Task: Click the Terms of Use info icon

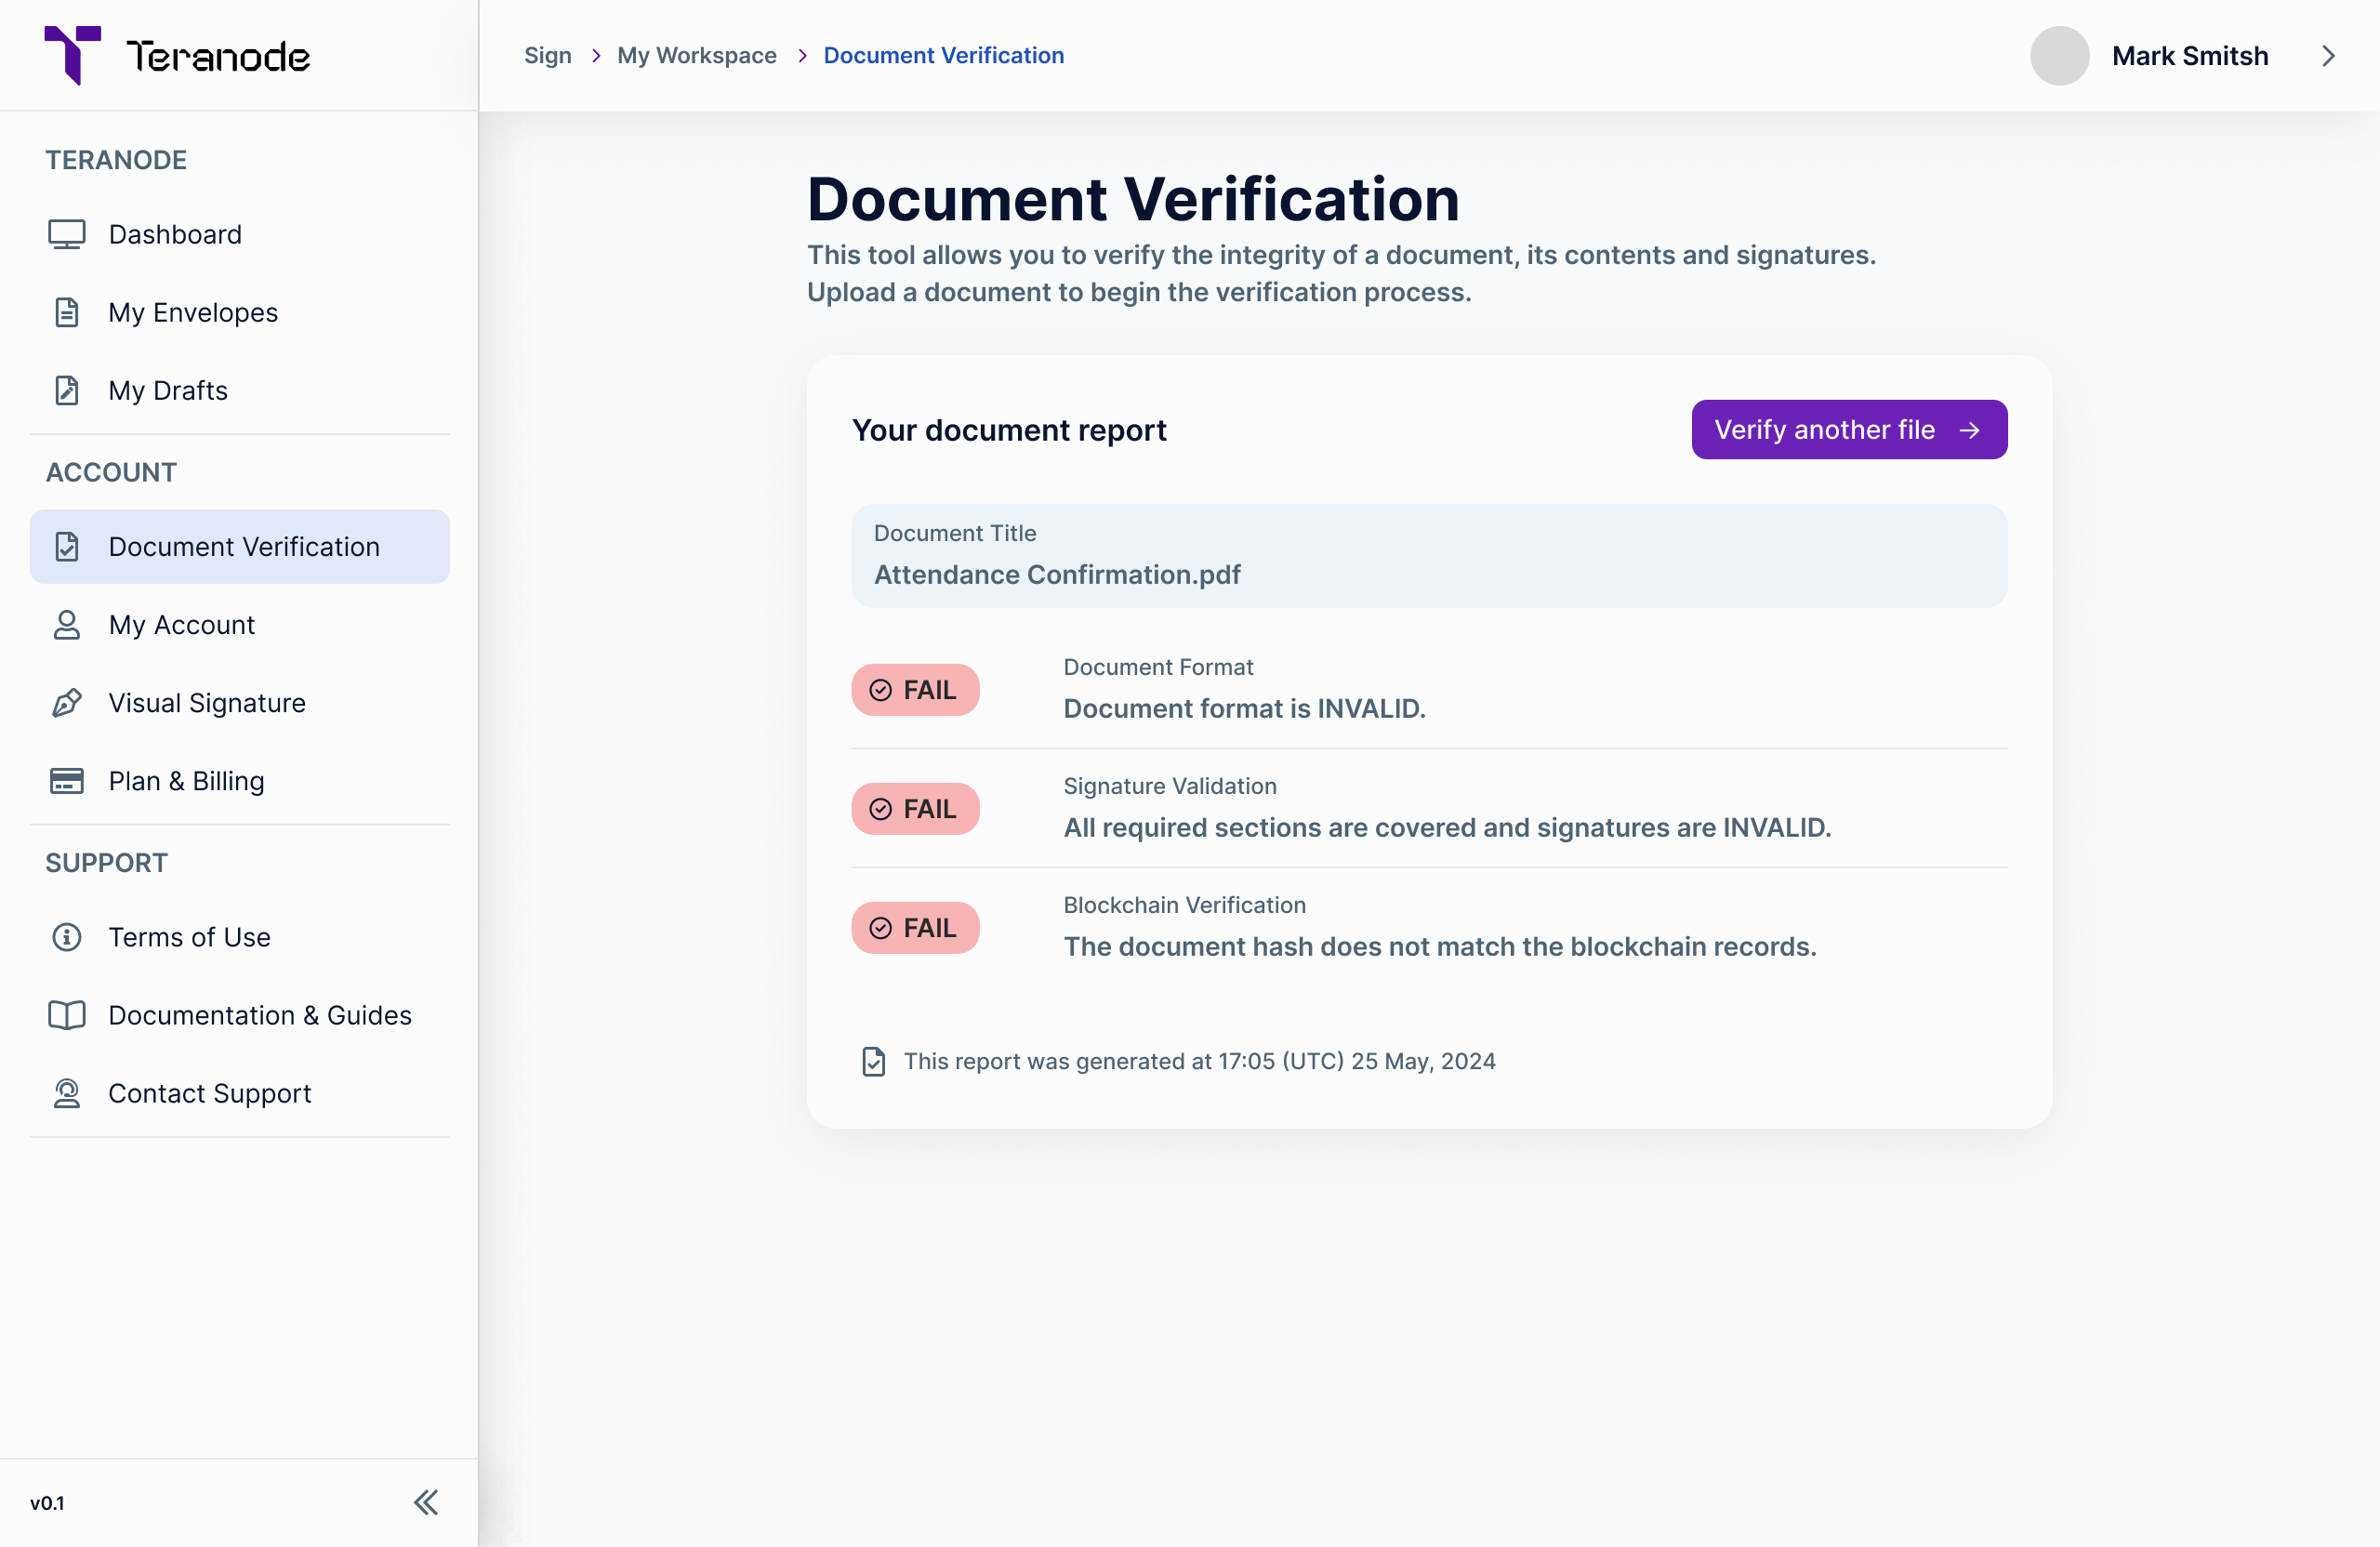Action: 67,937
